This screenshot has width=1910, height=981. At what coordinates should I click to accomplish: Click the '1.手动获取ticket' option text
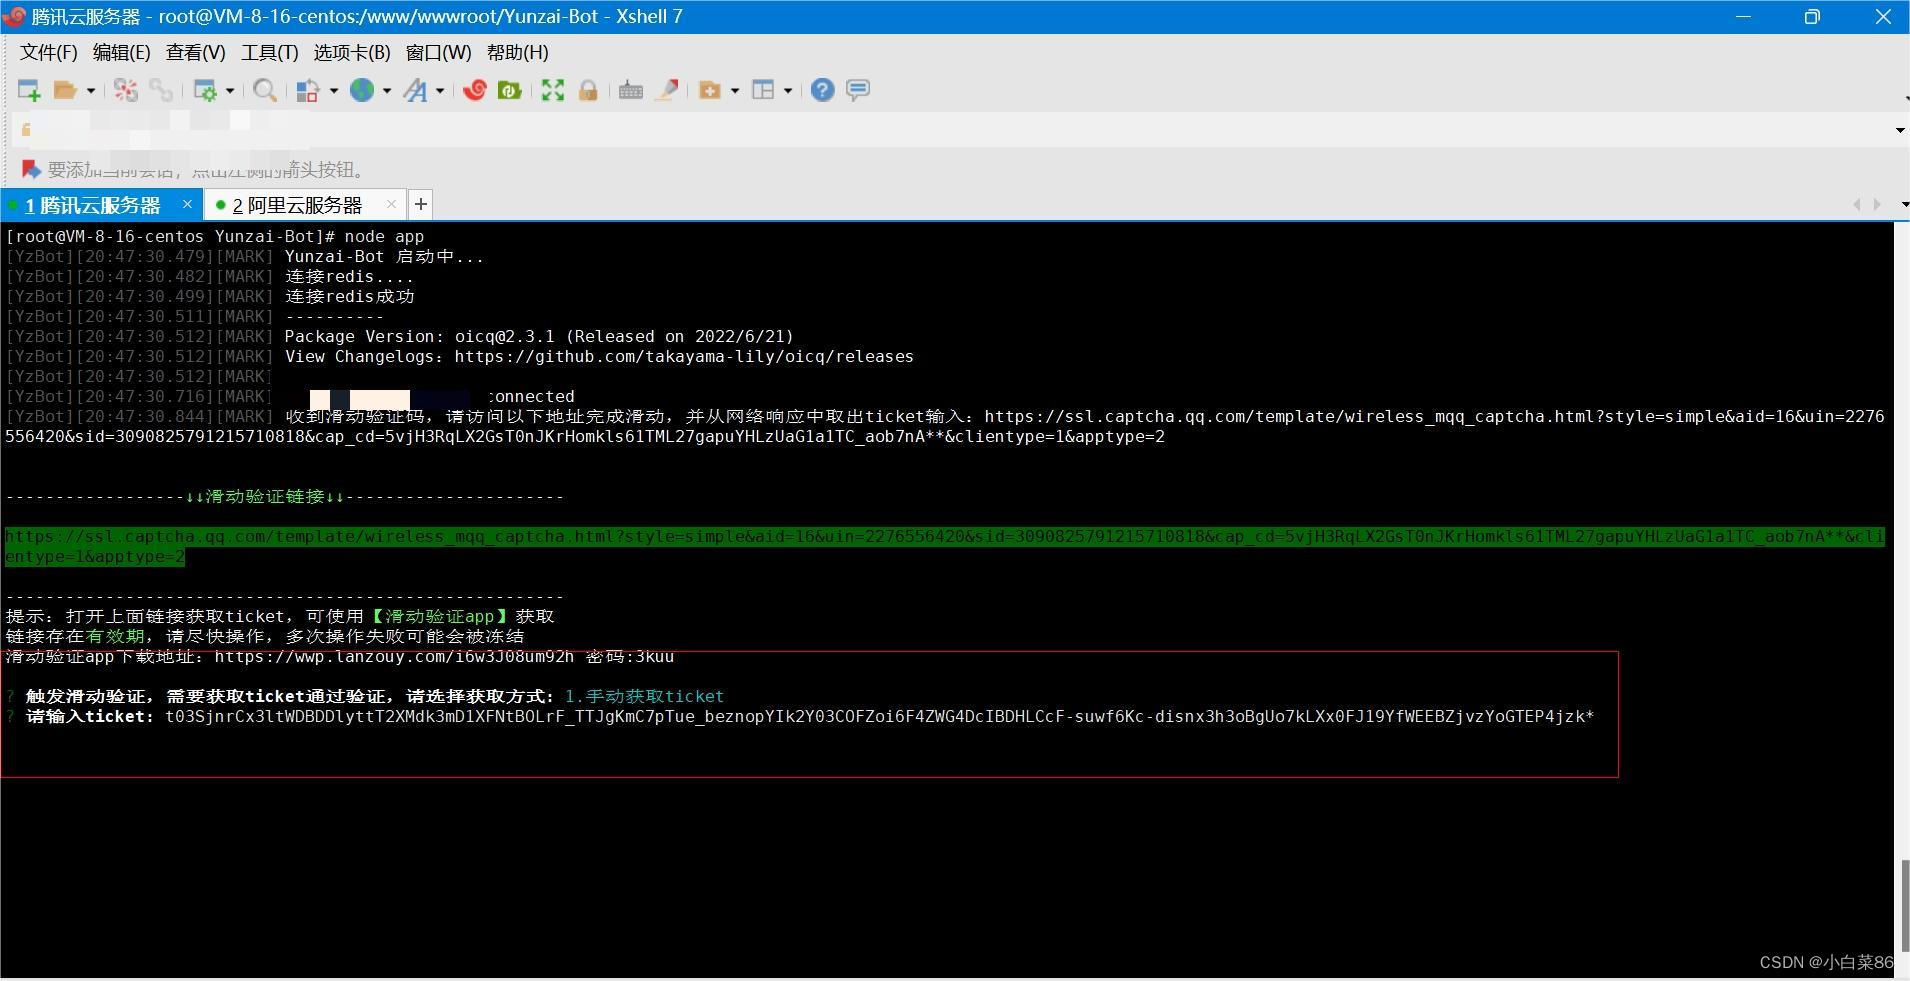(x=644, y=697)
